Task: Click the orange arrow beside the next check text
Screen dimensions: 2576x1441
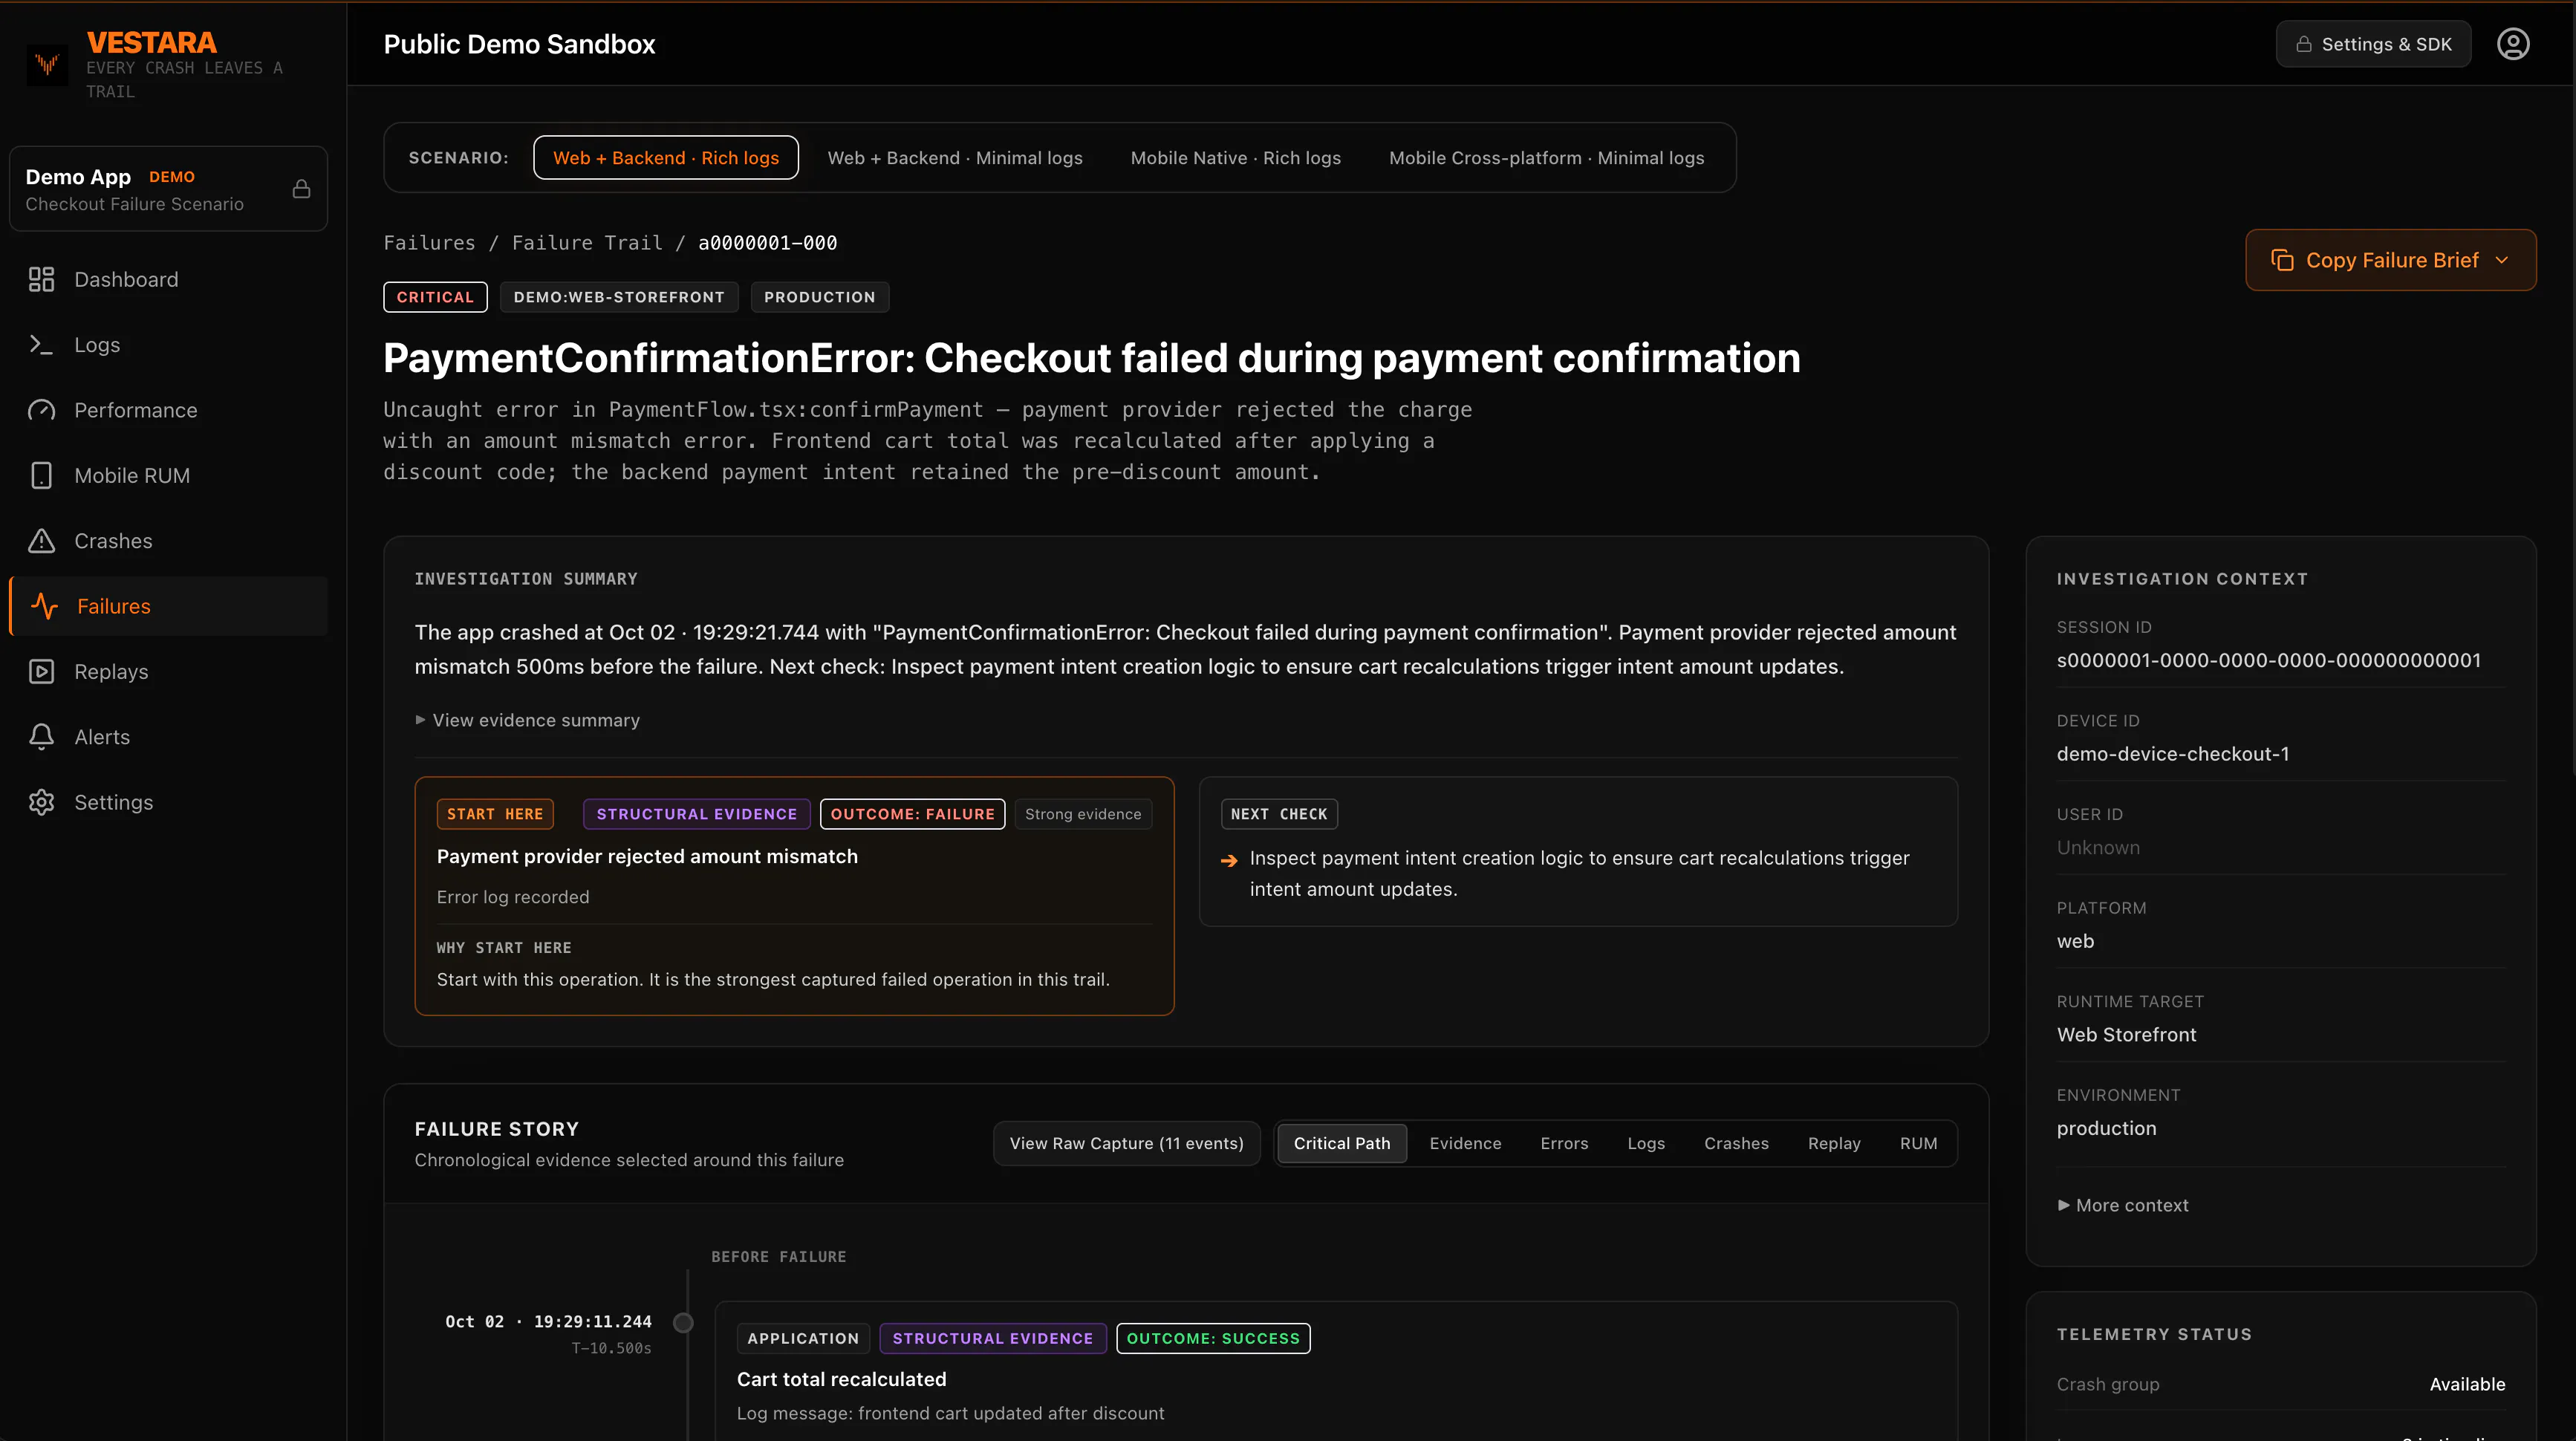Action: click(x=1229, y=860)
